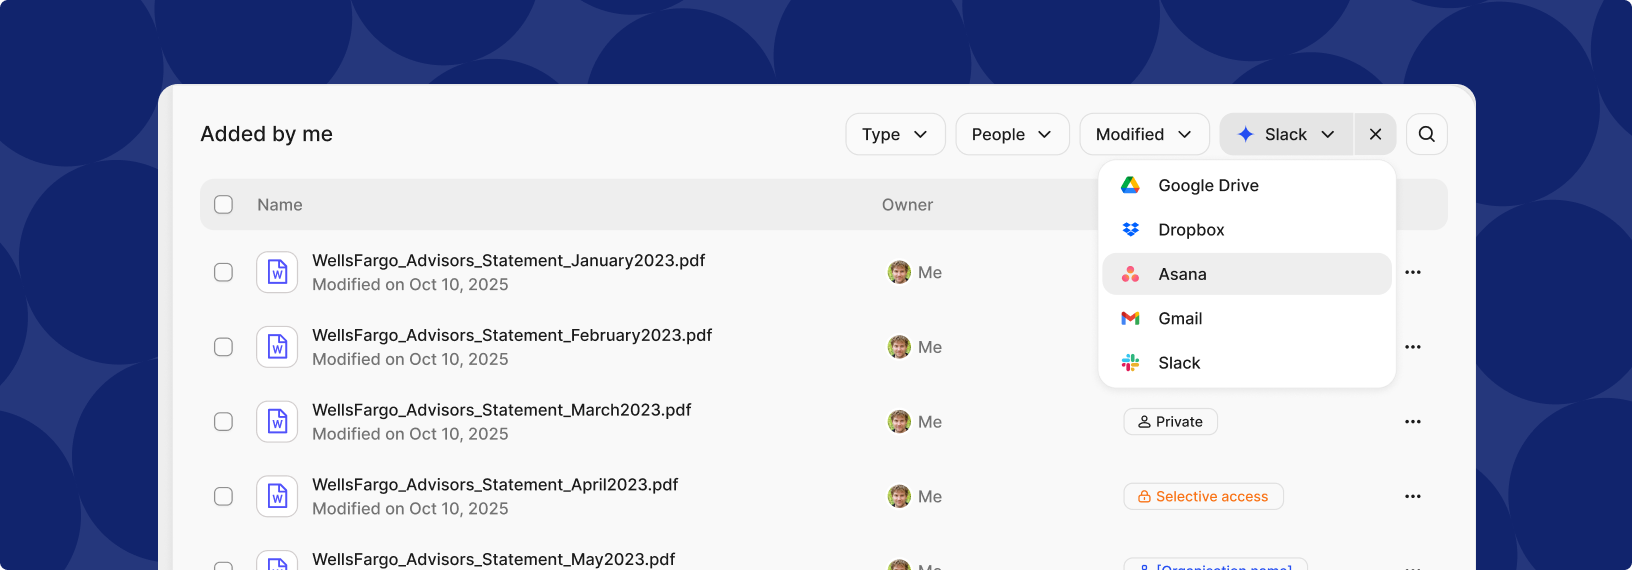Clear the Slack filter with X
This screenshot has height=570, width=1632.
(1375, 134)
